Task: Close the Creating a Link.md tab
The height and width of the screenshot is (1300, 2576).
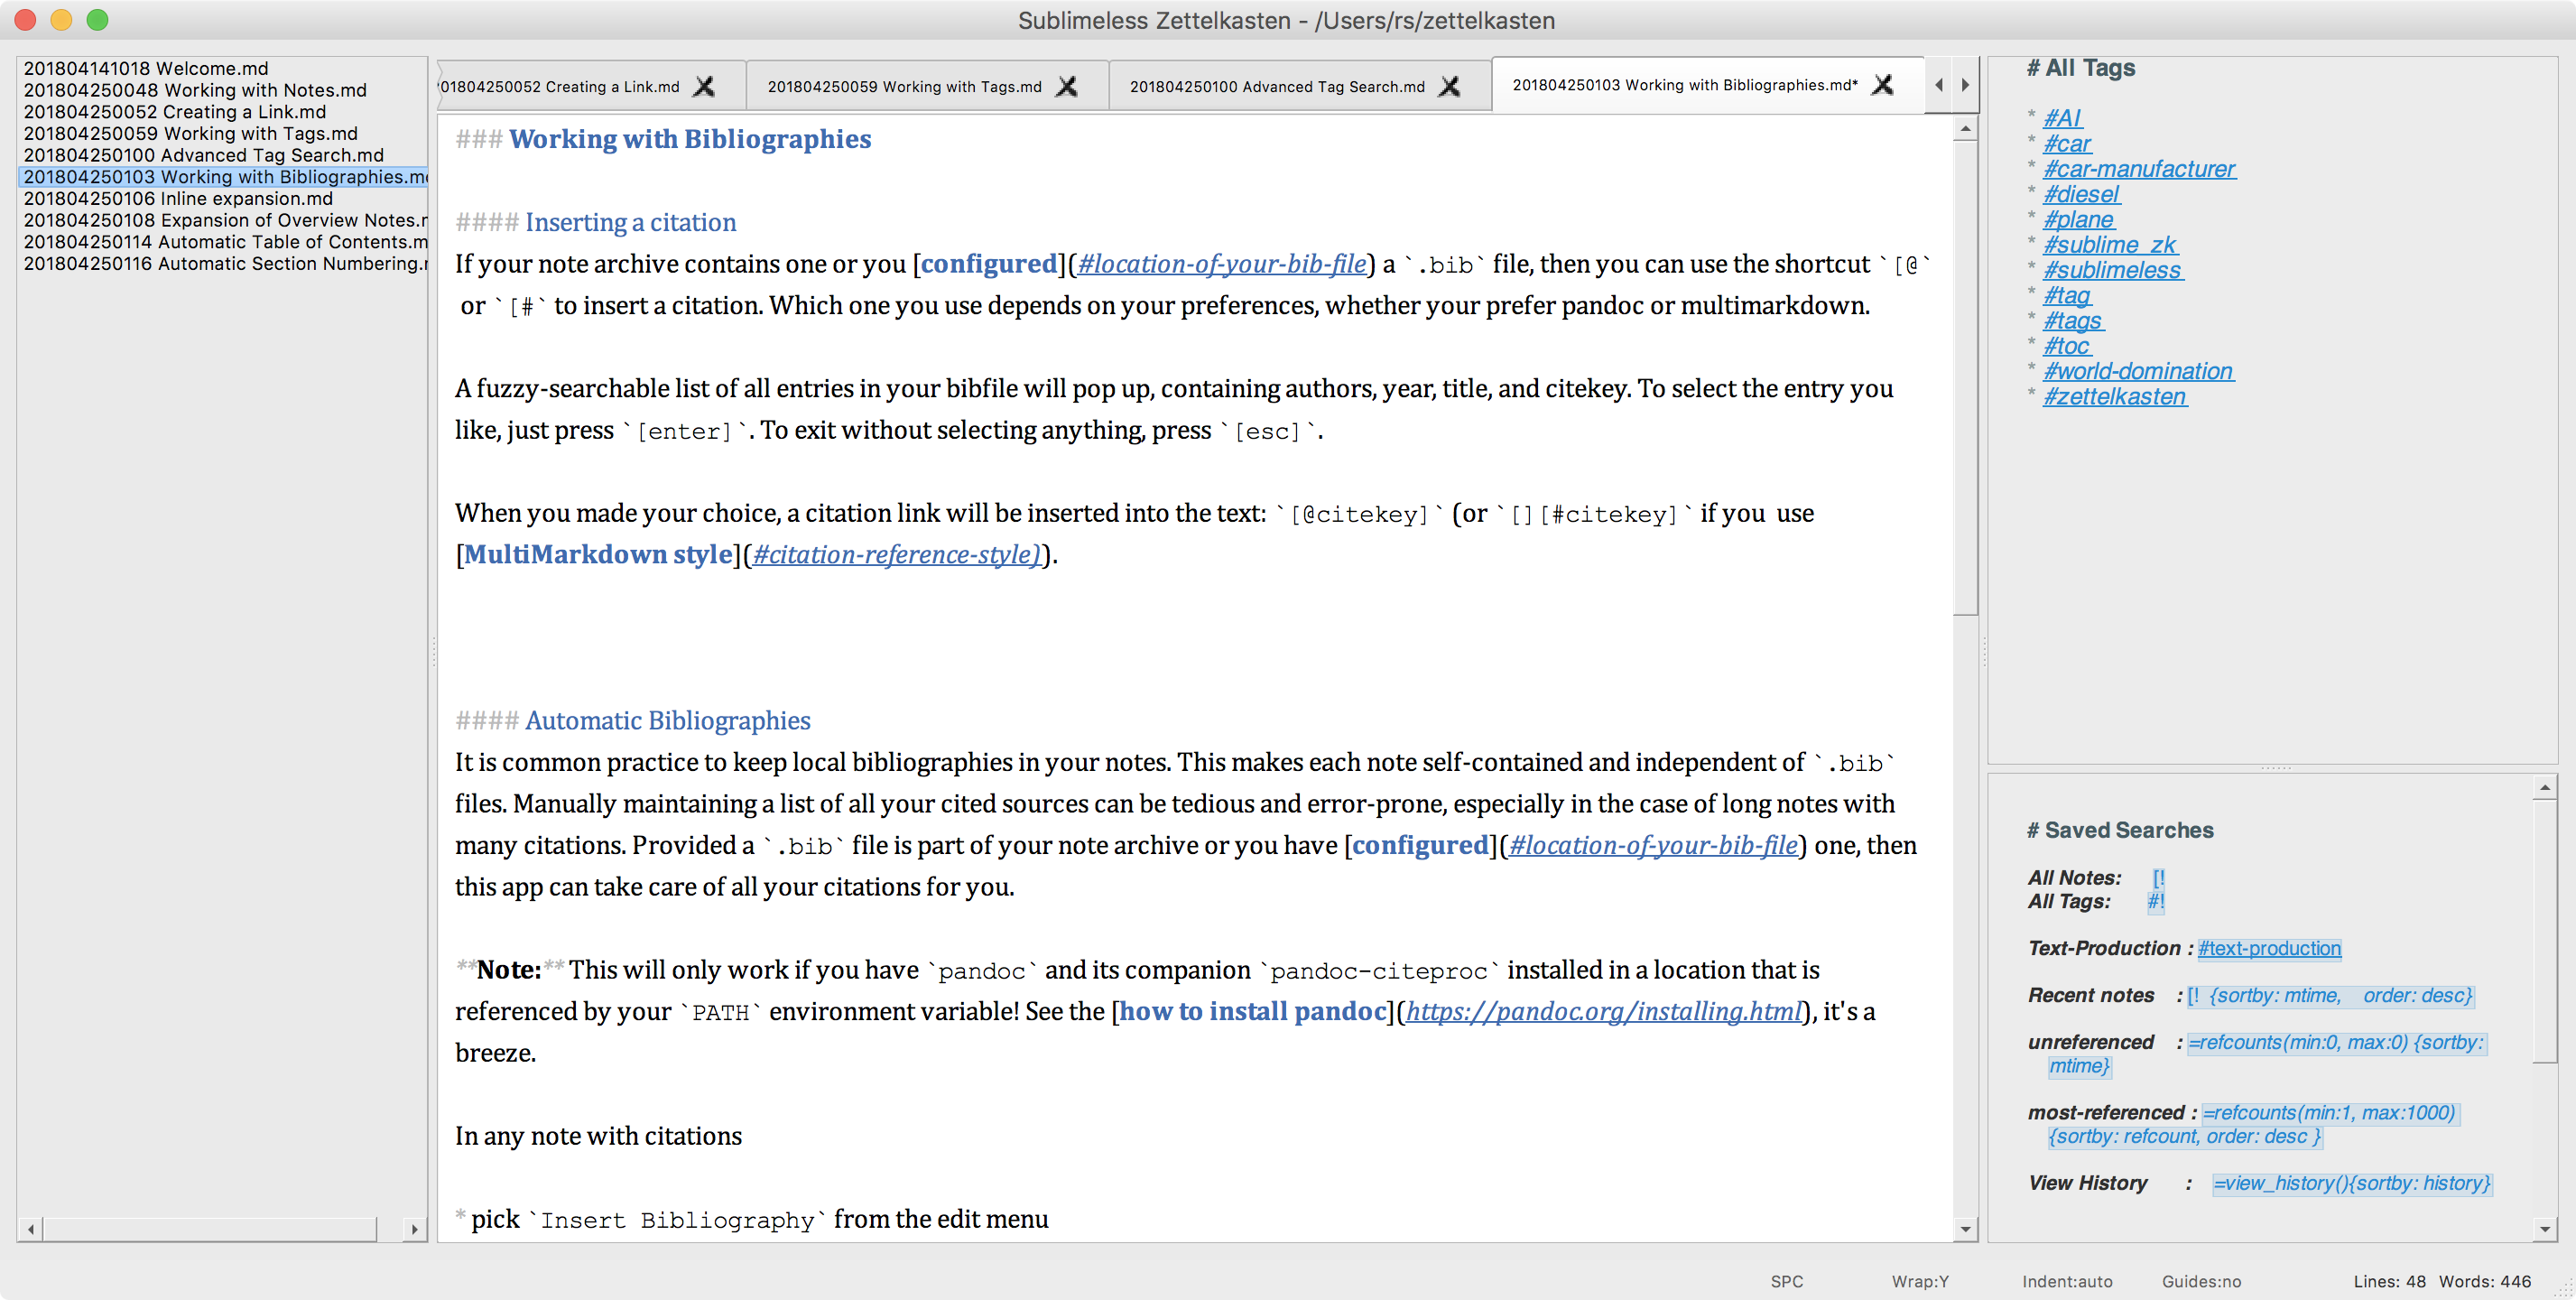Action: [704, 87]
